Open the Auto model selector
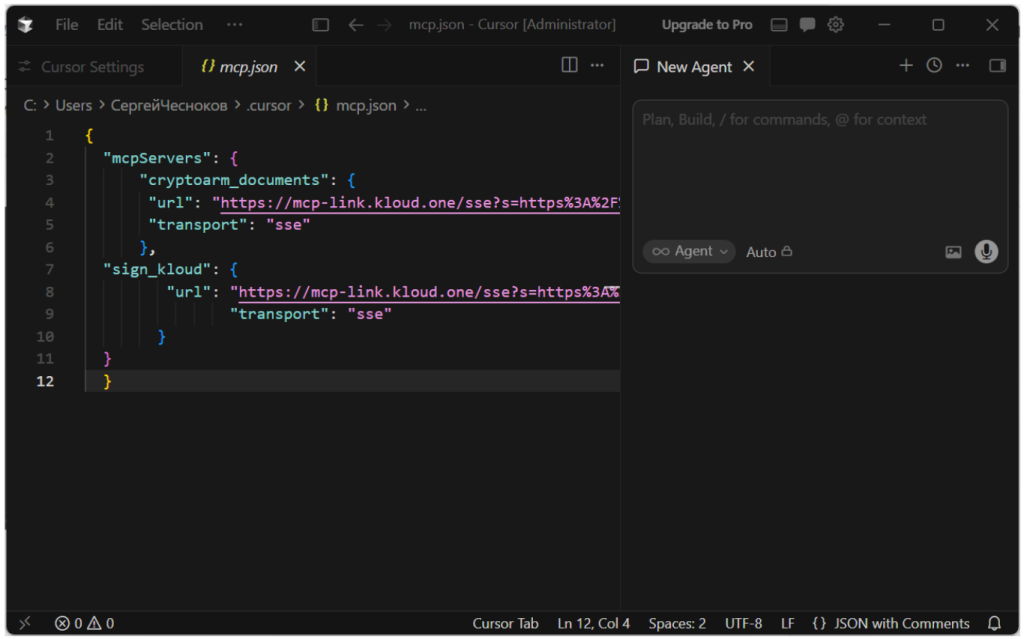Screen dimensions: 1024x639 point(769,252)
